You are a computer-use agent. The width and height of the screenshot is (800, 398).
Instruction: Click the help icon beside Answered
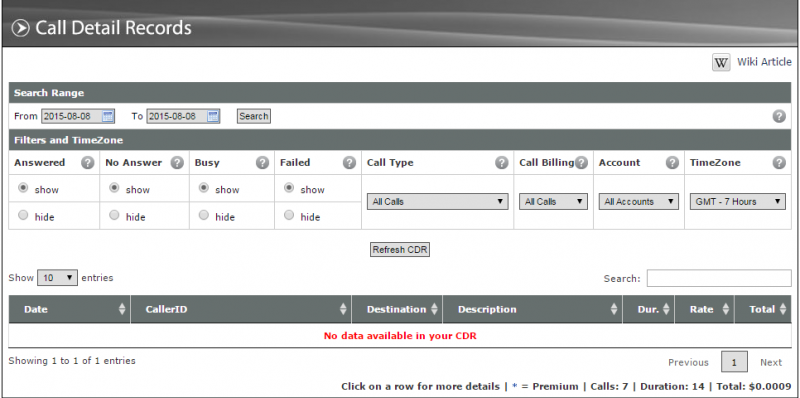[88, 163]
